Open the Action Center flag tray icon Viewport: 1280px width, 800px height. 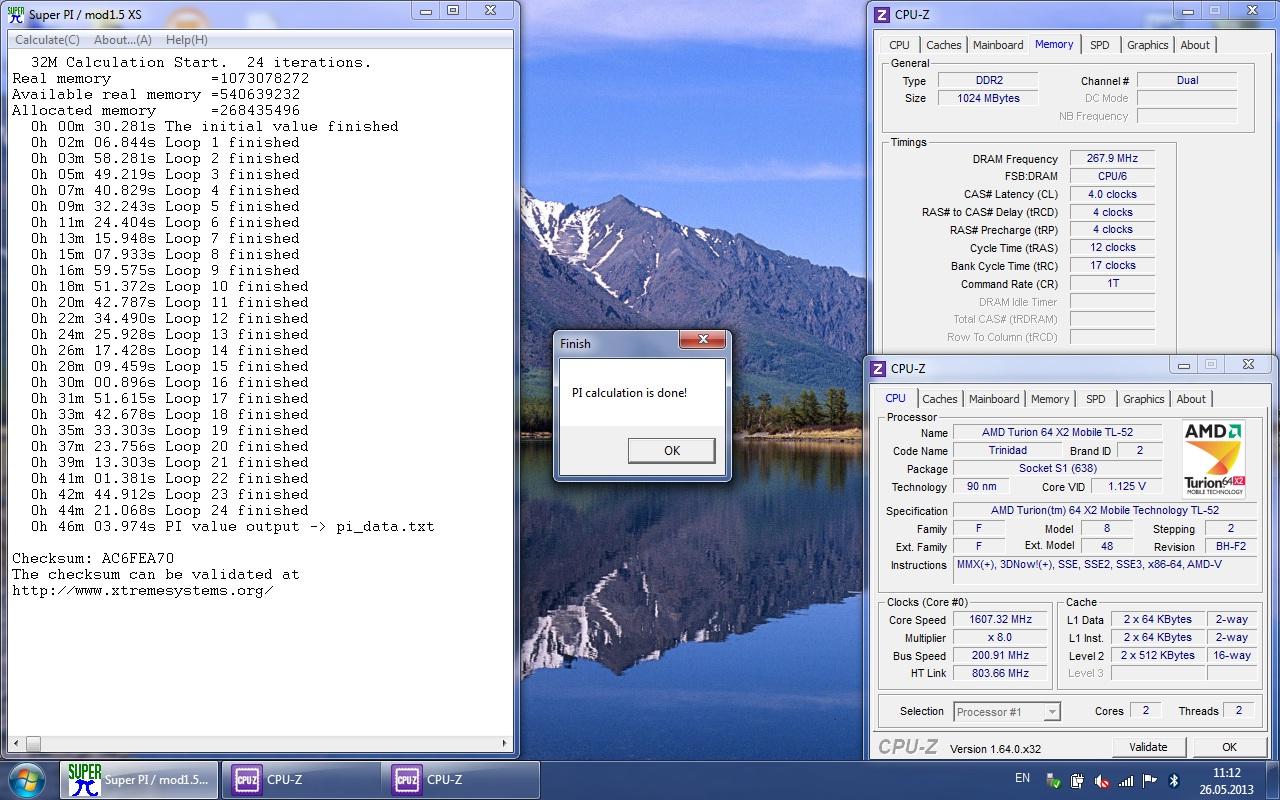1150,780
